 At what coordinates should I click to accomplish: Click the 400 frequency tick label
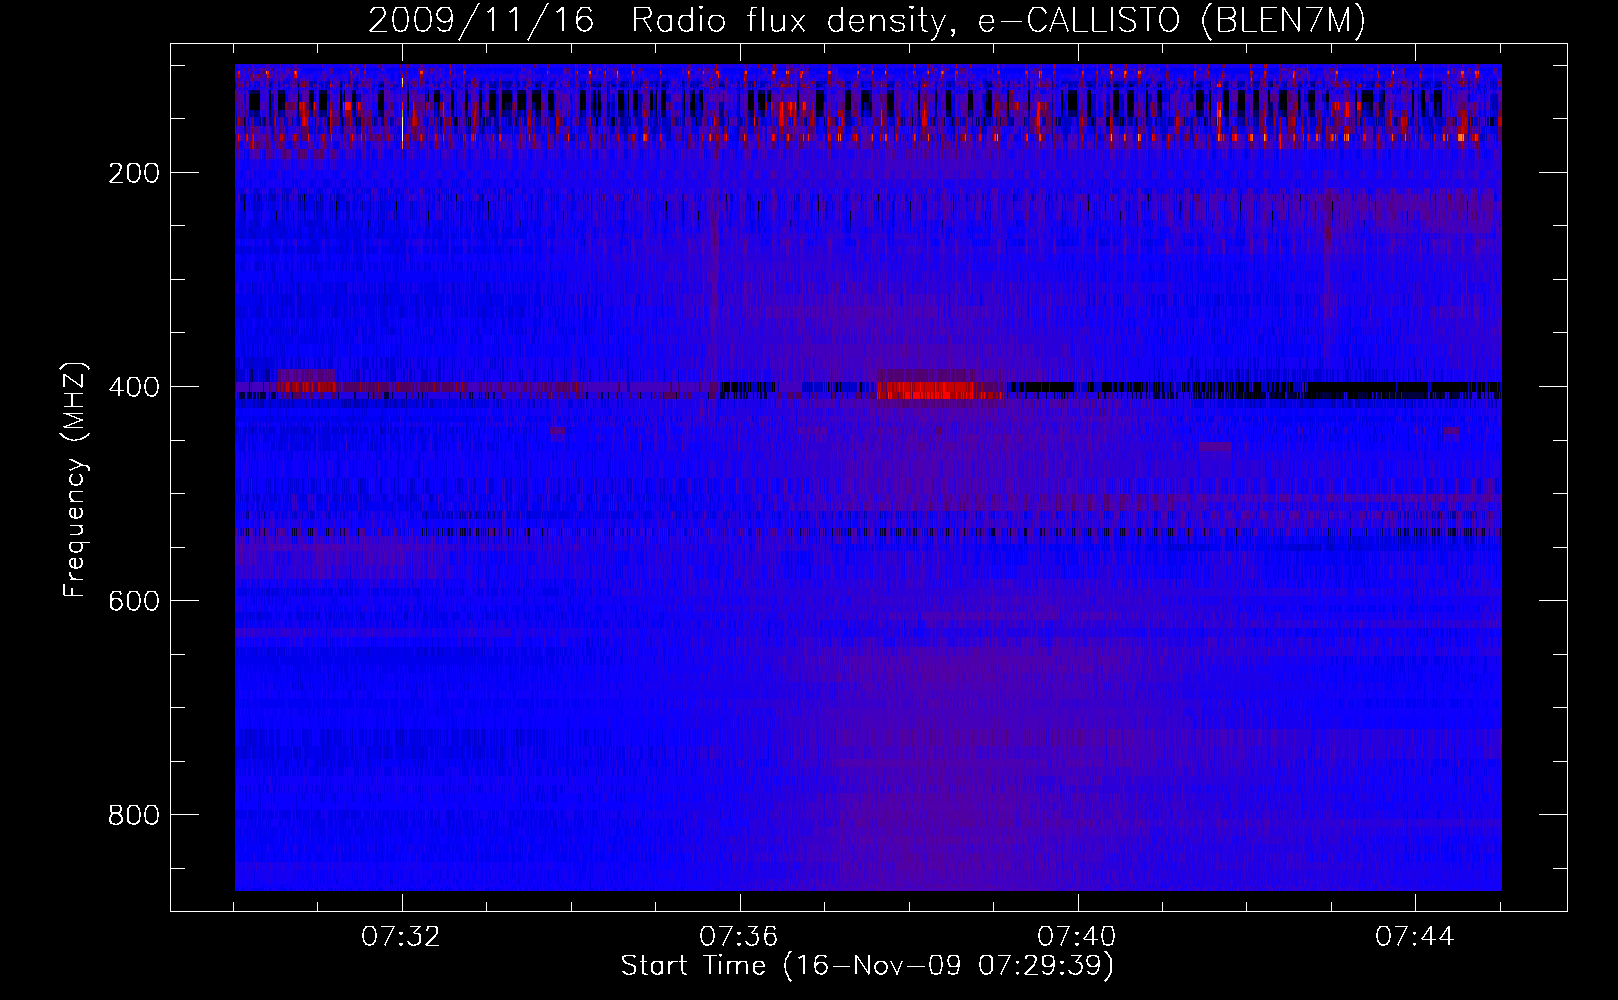coord(134,387)
